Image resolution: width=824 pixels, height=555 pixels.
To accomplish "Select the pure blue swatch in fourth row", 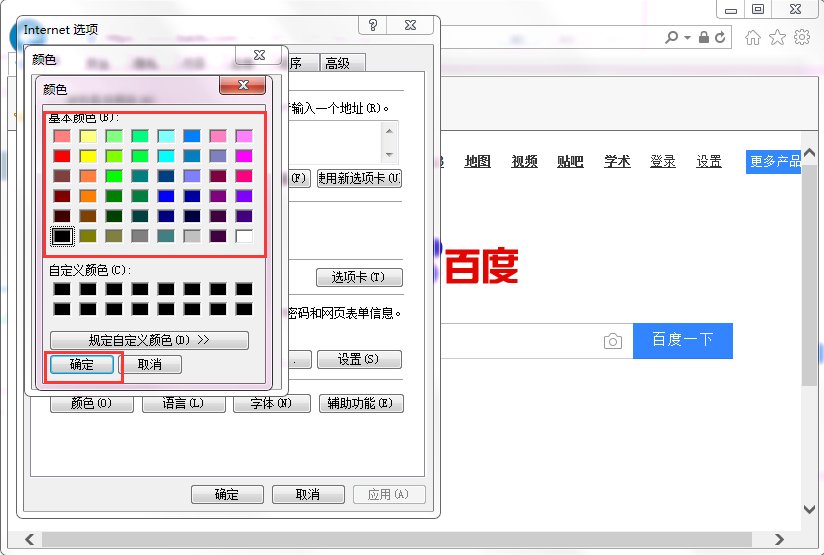I will (x=166, y=196).
